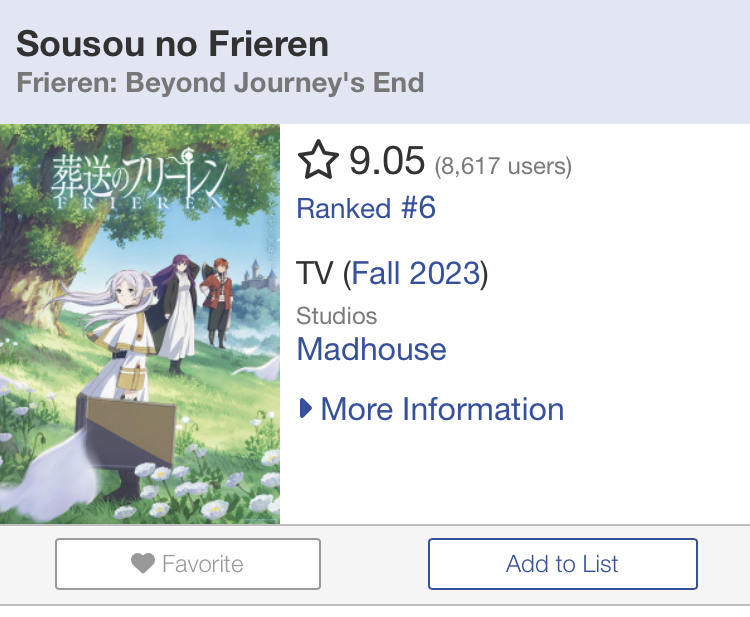Open the Frieren poster thumbnail
This screenshot has height=617, width=750.
140,324
